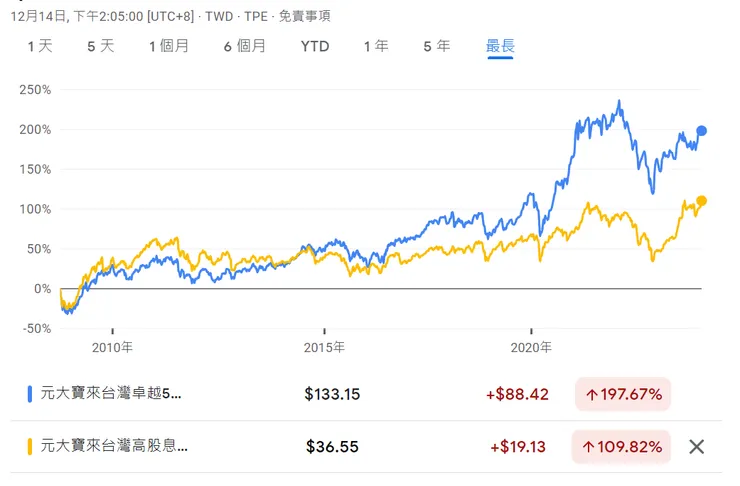
Task: Switch chart to YTD
Action: point(315,46)
